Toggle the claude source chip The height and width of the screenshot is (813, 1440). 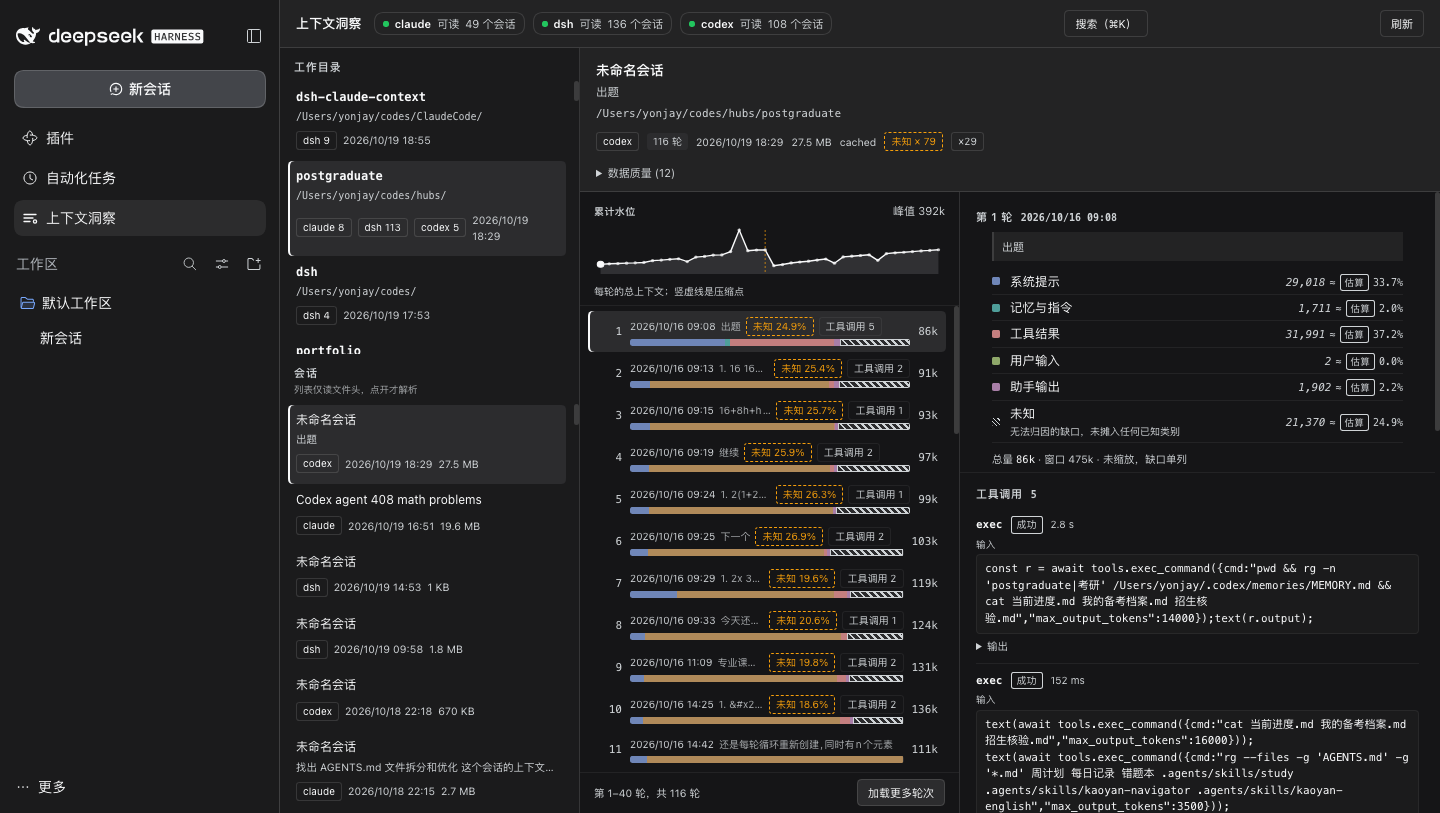pos(449,24)
